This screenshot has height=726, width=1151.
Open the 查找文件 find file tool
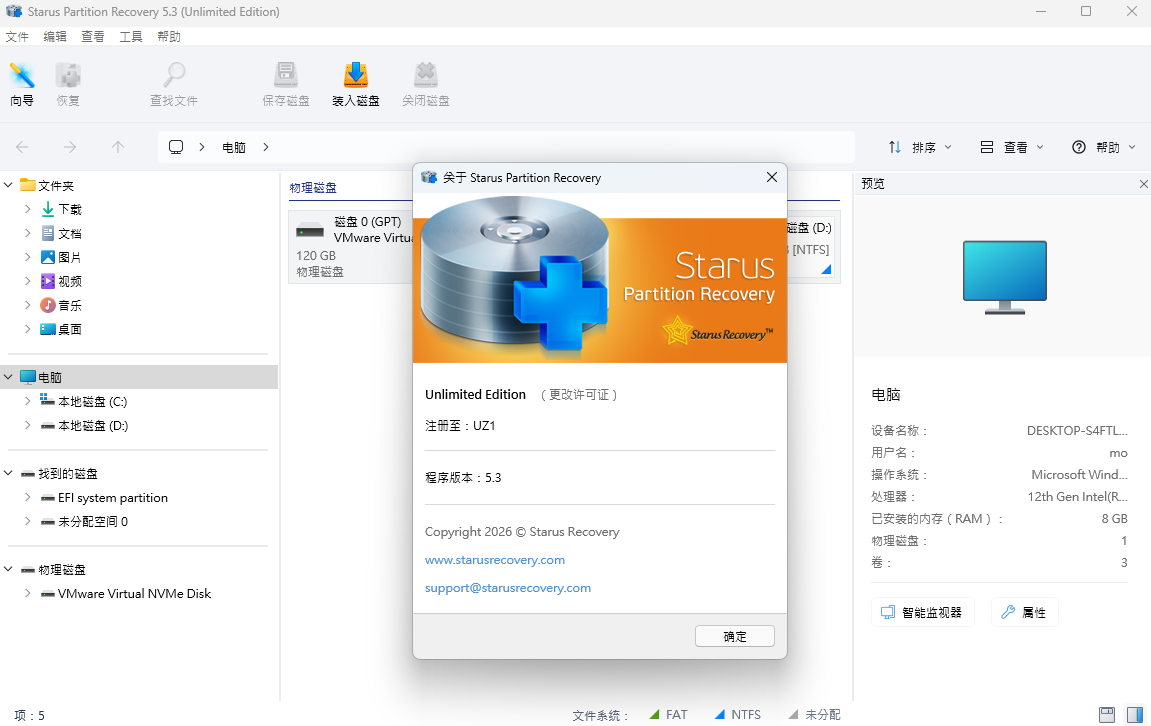tap(174, 84)
